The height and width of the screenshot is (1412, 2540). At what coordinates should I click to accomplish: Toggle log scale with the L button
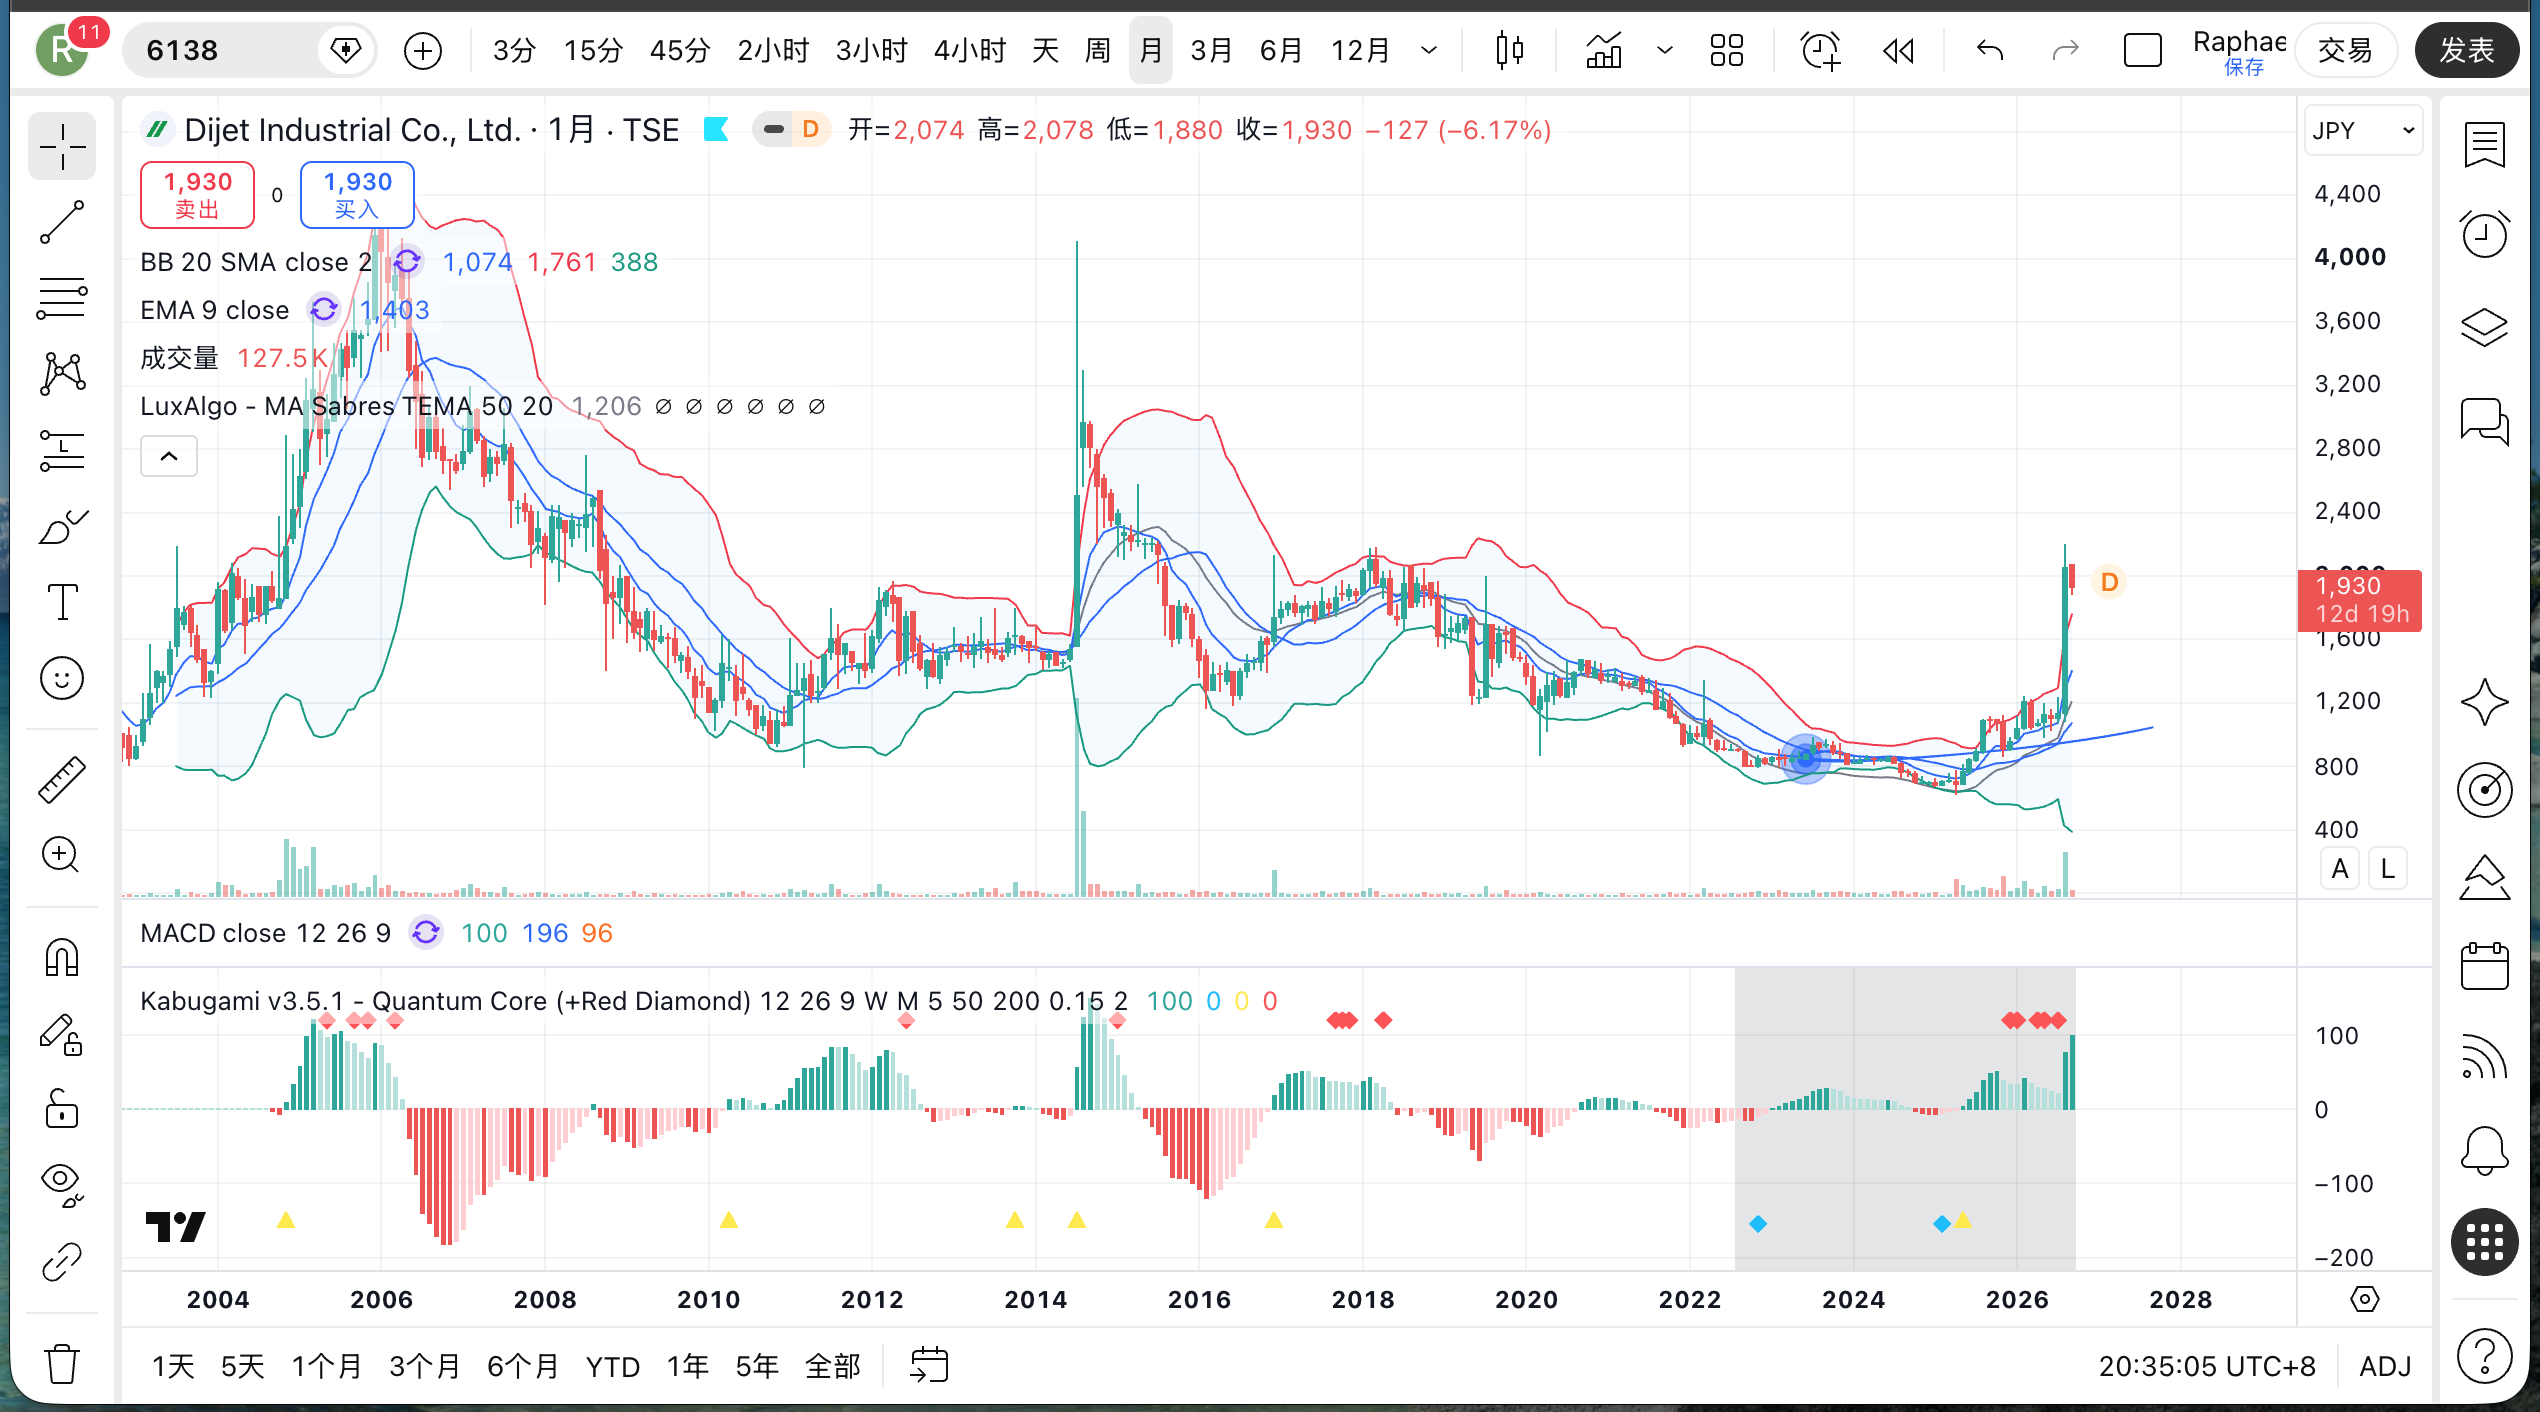pyautogui.click(x=2388, y=868)
